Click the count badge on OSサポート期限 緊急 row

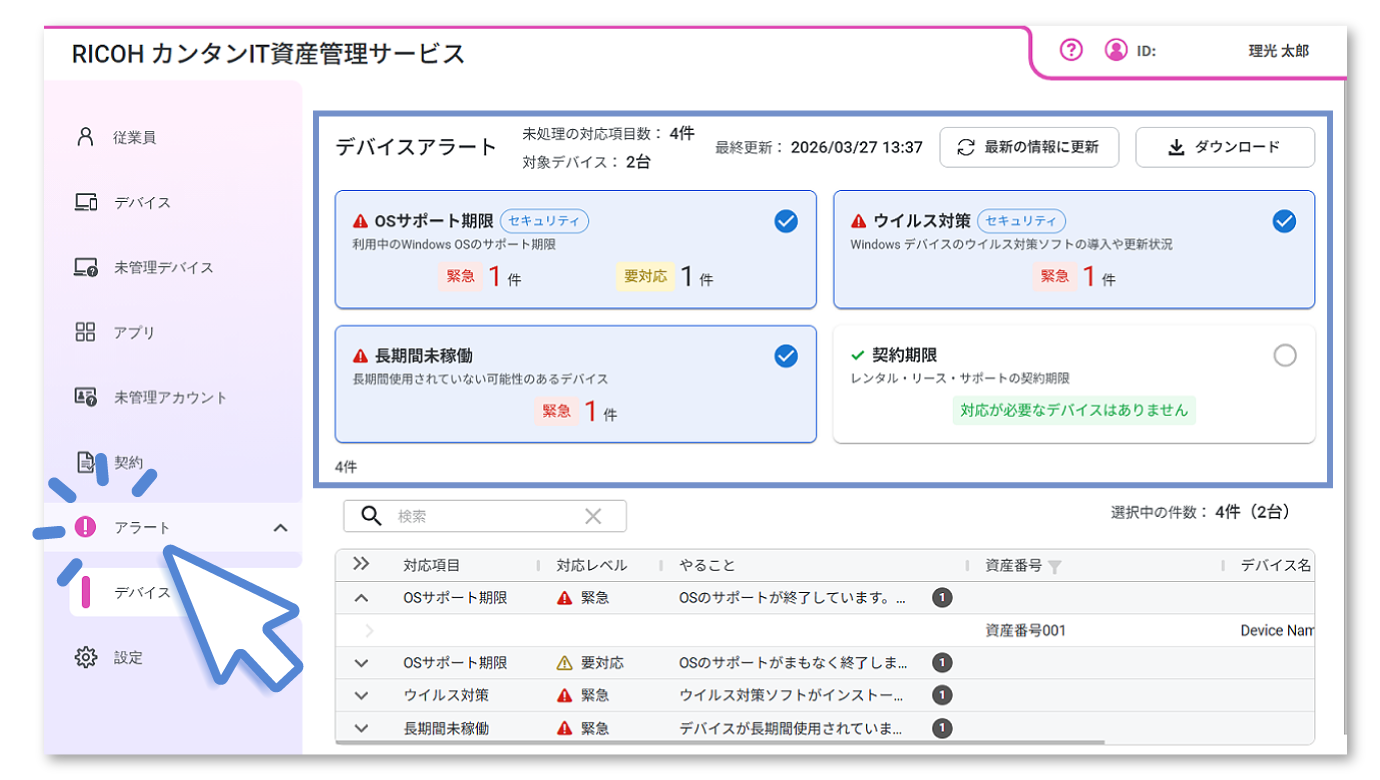tap(942, 598)
